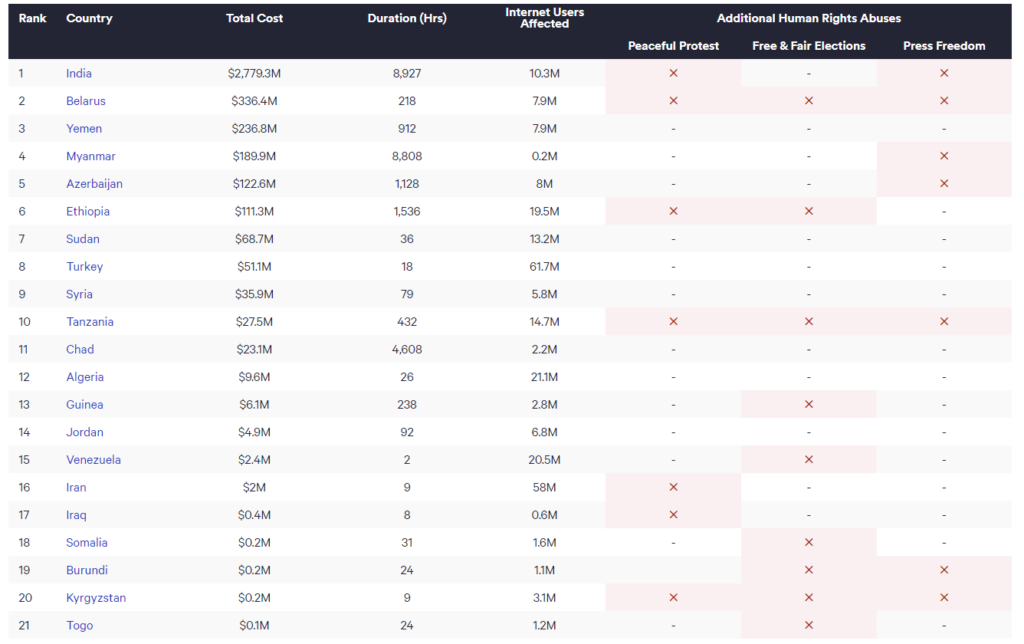This screenshot has width=1024, height=644.
Task: Click Belarus's Free & Fair Elections X mark
Action: [809, 101]
